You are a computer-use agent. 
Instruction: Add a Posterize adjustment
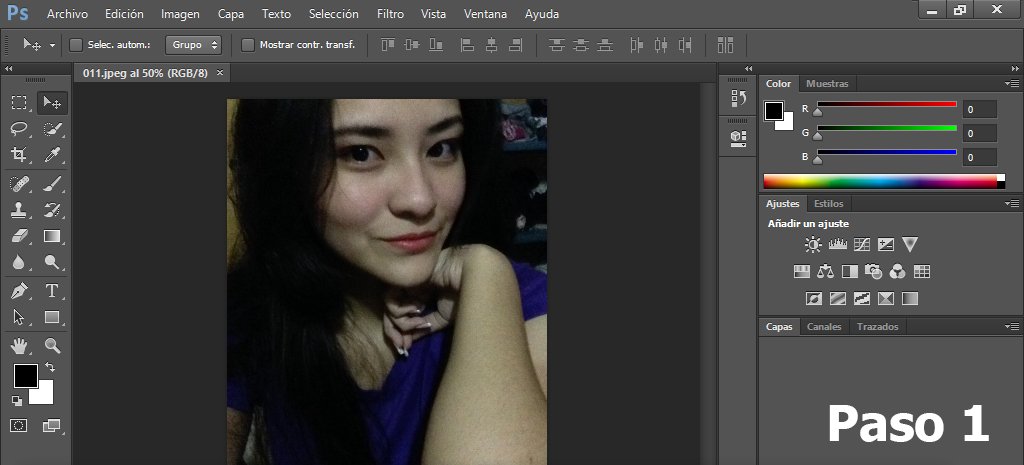(838, 298)
